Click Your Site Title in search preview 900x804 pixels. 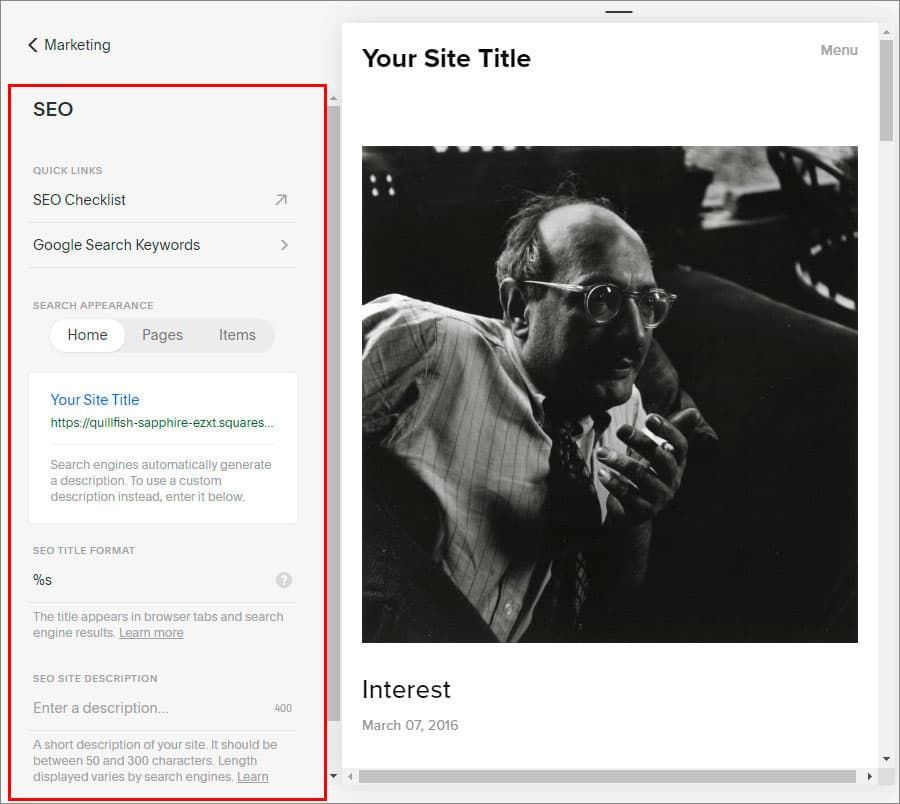[x=95, y=400]
